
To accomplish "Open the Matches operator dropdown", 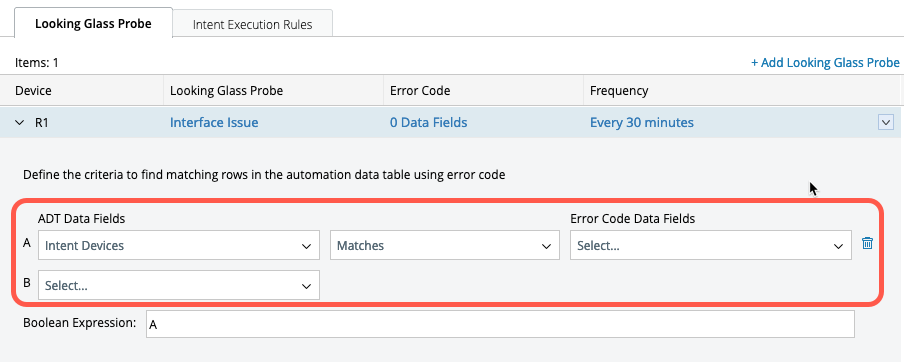I will pyautogui.click(x=445, y=245).
